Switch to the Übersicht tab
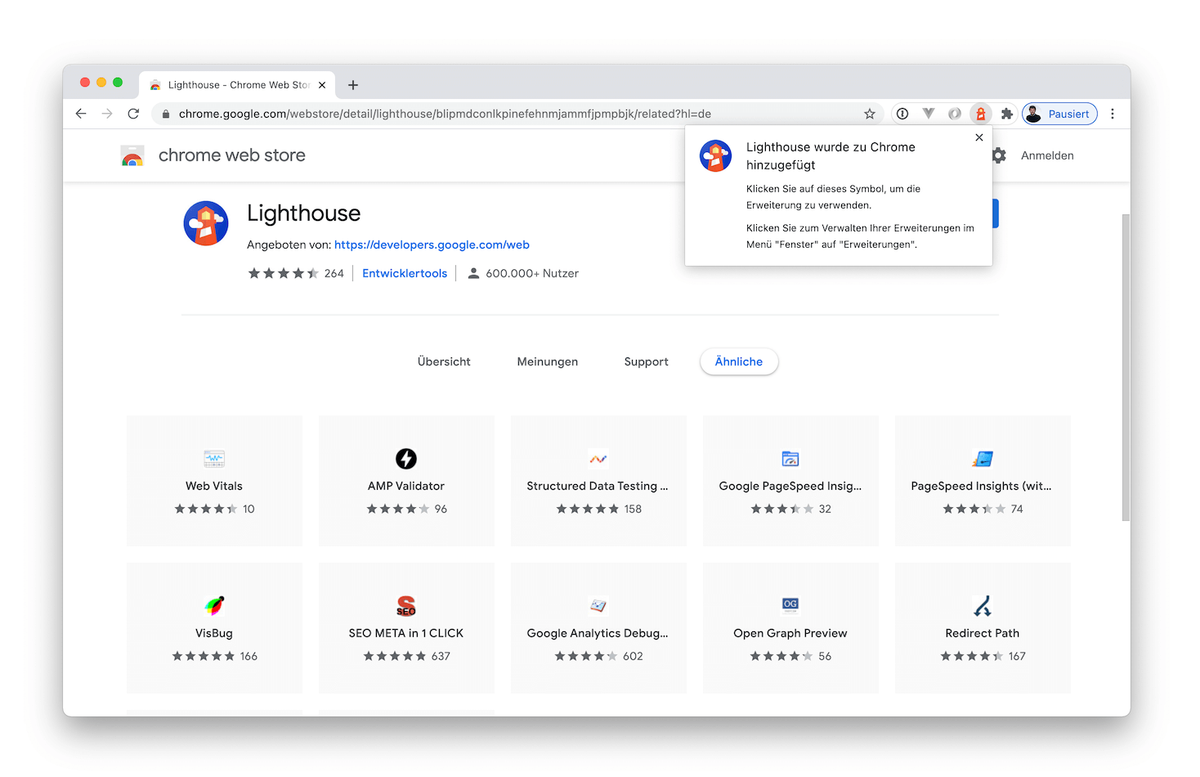Image resolution: width=1200 pixels, height=777 pixels. click(x=444, y=362)
